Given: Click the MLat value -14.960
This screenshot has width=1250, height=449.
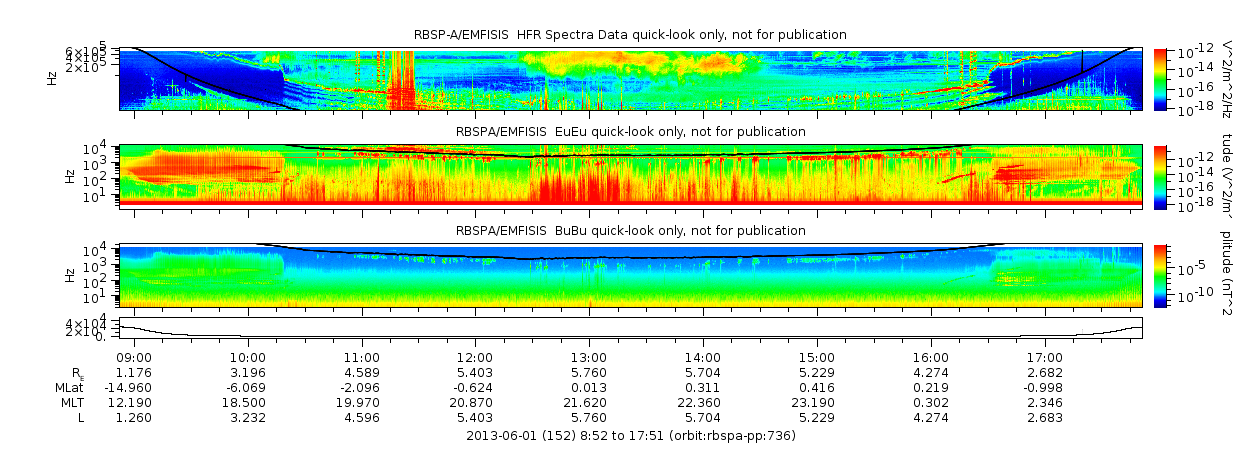Looking at the screenshot, I should (x=134, y=387).
